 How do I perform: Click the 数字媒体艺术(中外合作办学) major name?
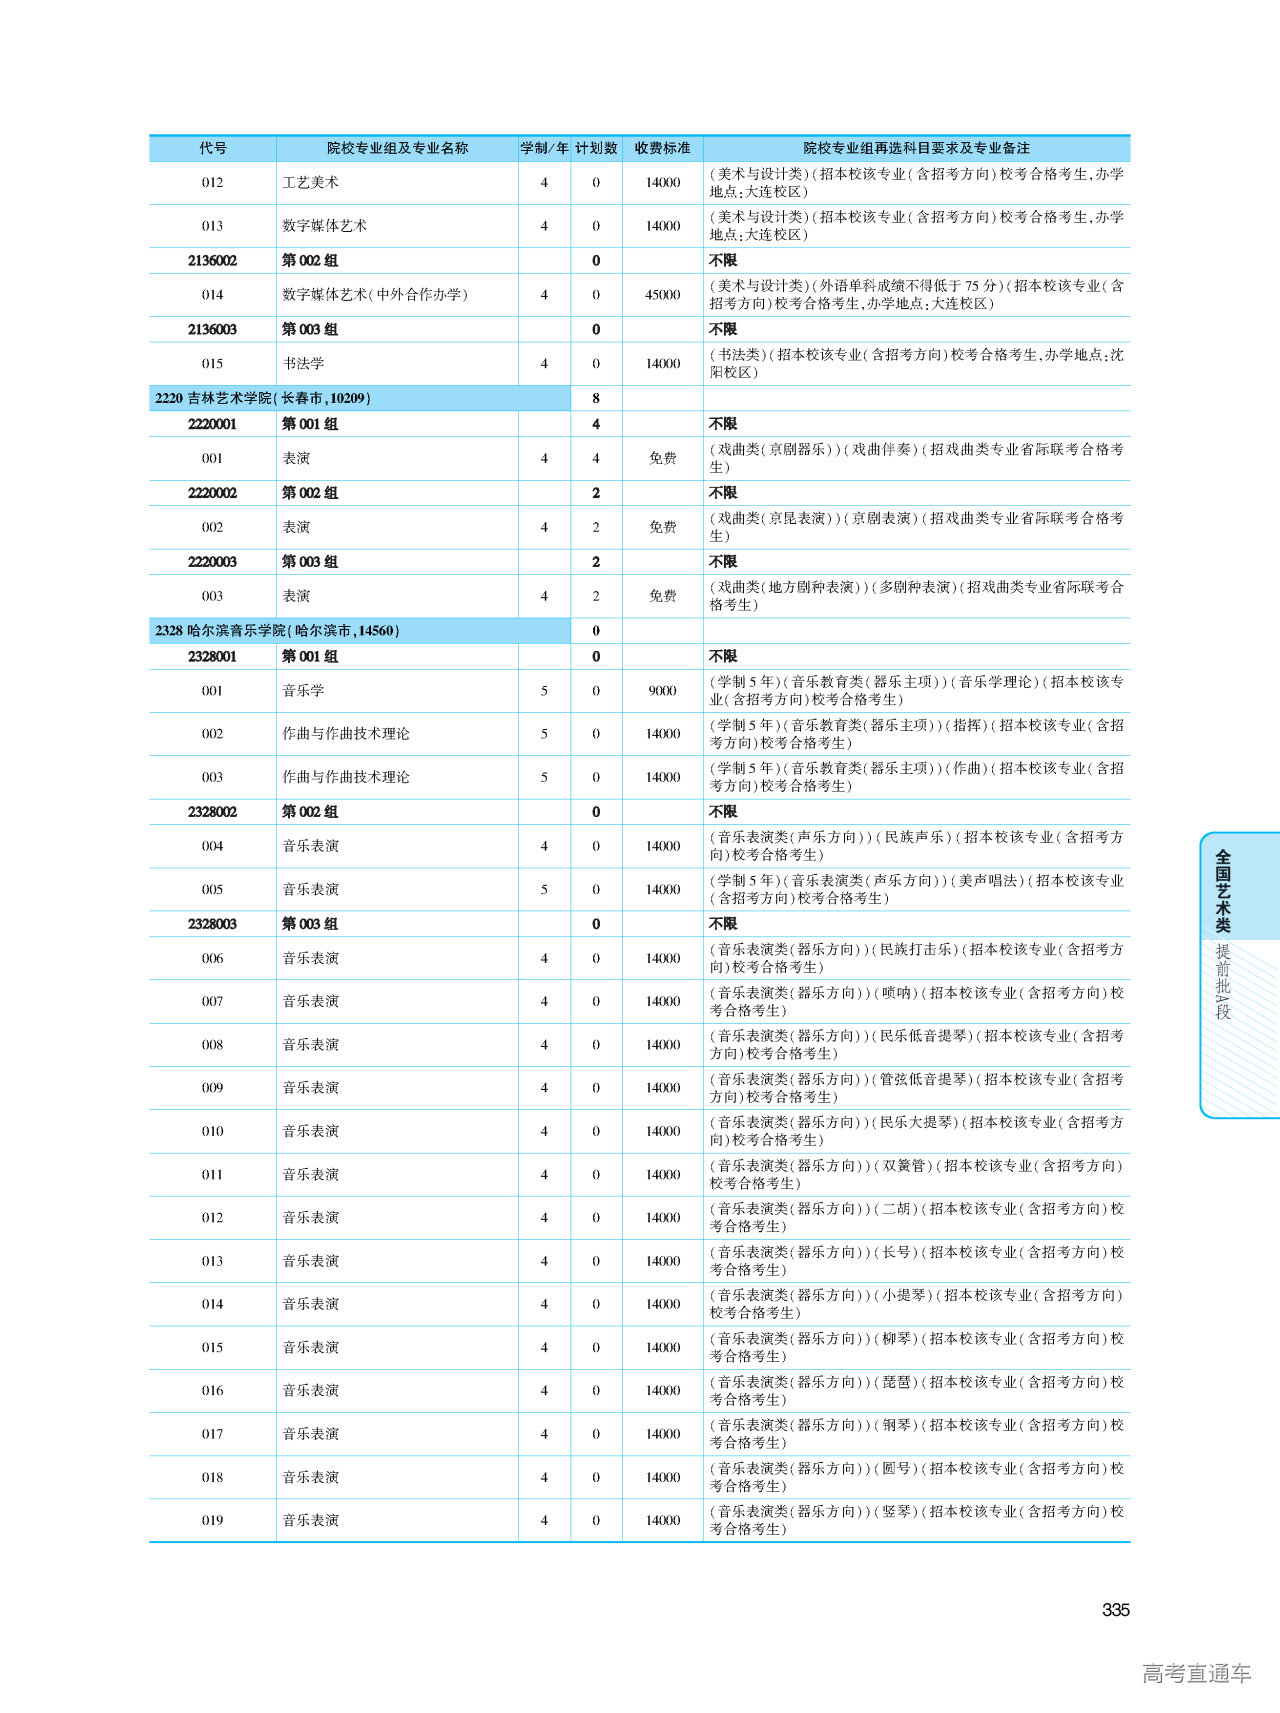(x=375, y=295)
